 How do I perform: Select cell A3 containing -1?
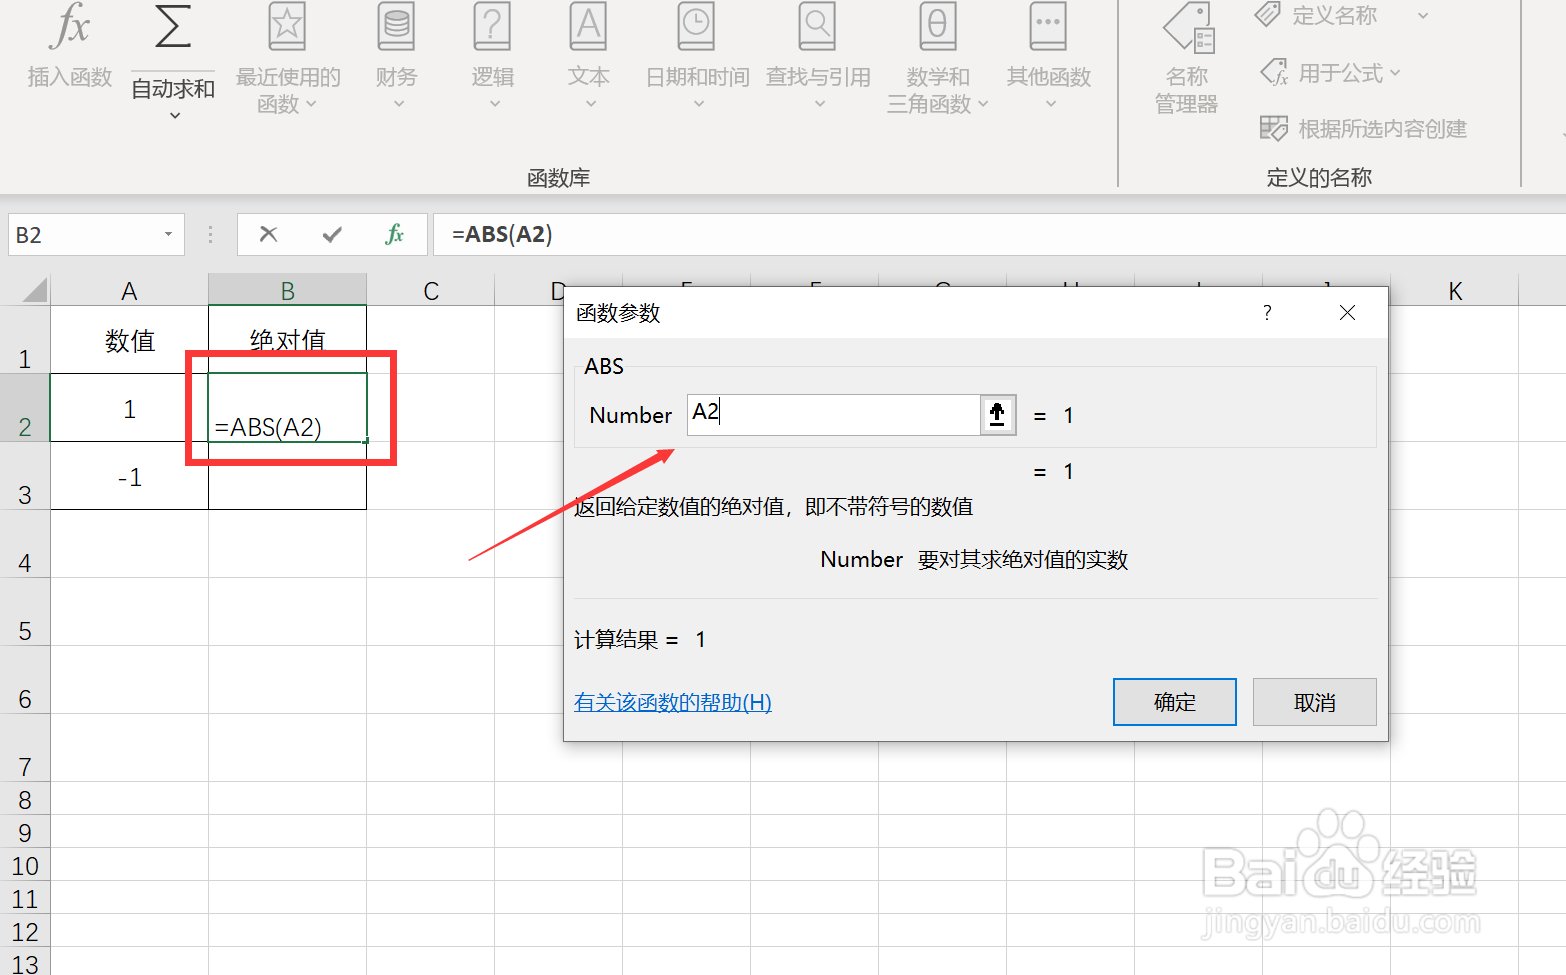click(x=129, y=476)
